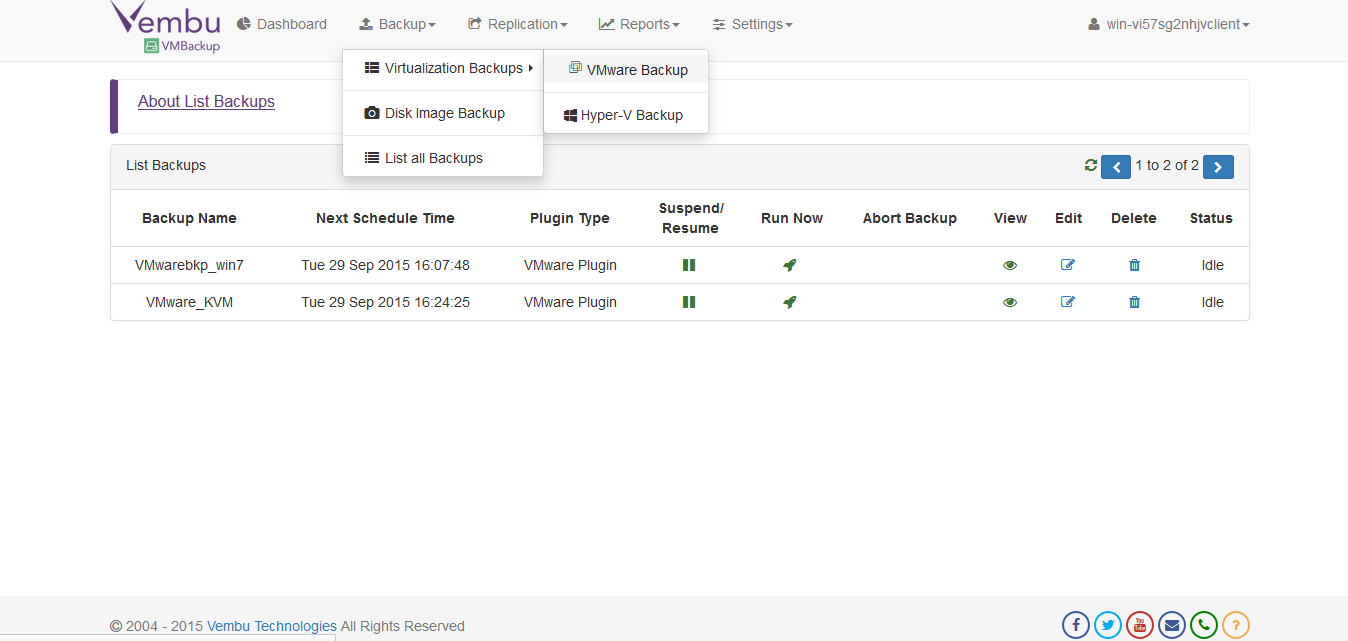1348x641 pixels.
Task: Choose List all Backups menu entry
Action: click(443, 158)
